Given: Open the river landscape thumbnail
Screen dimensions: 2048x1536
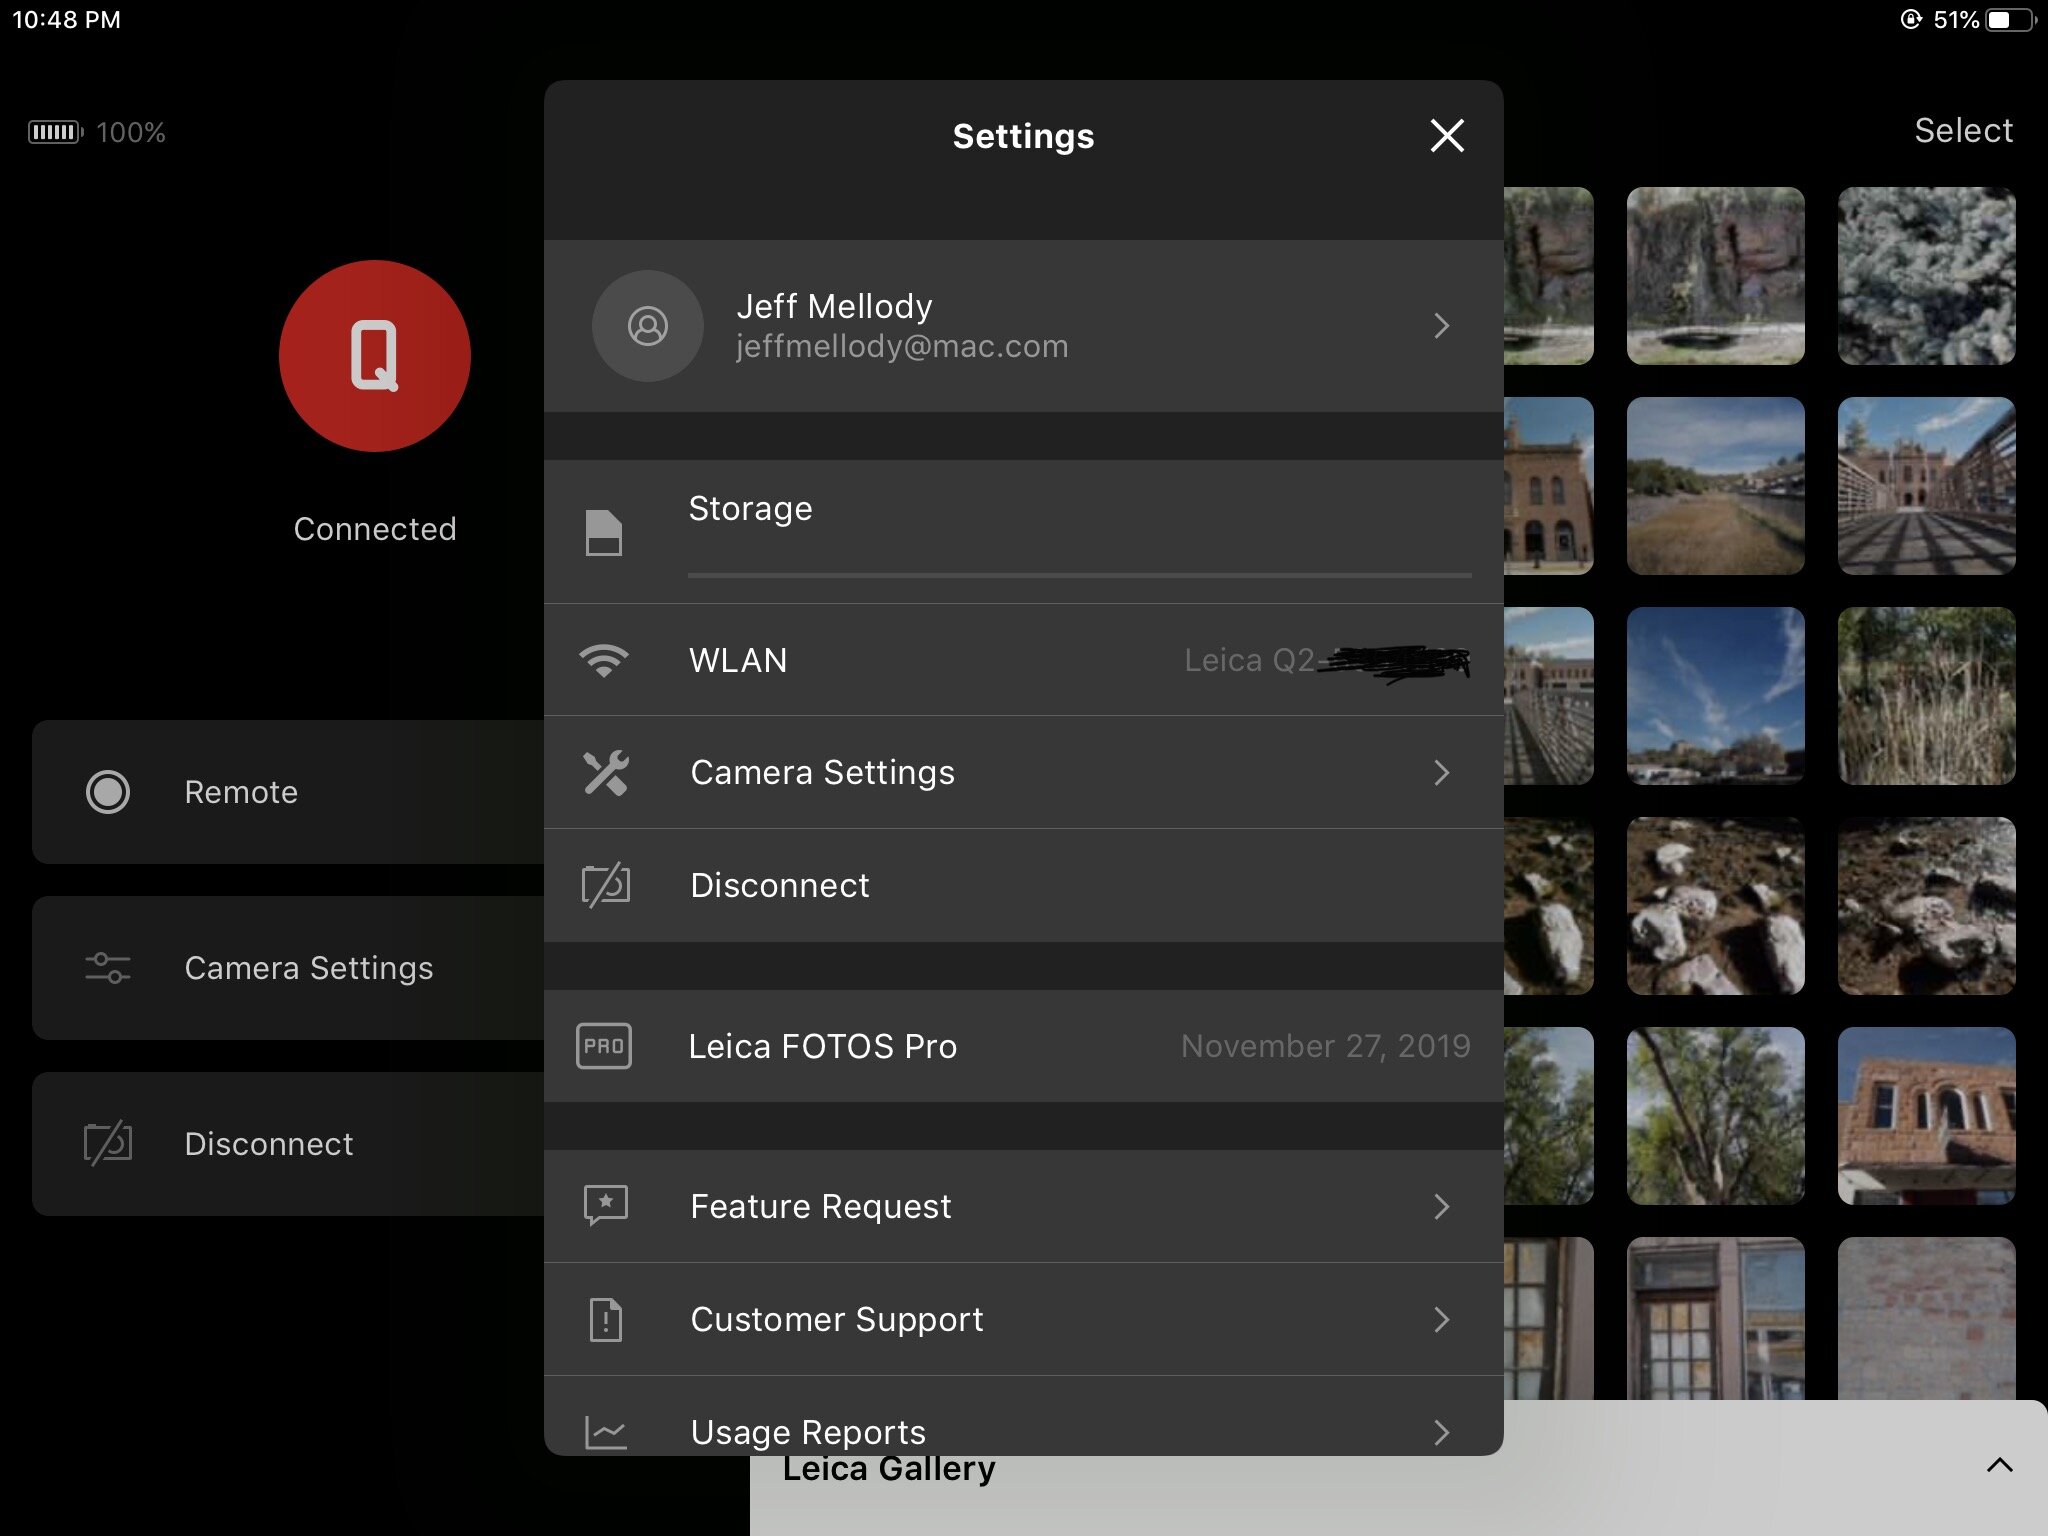Looking at the screenshot, I should click(1716, 486).
